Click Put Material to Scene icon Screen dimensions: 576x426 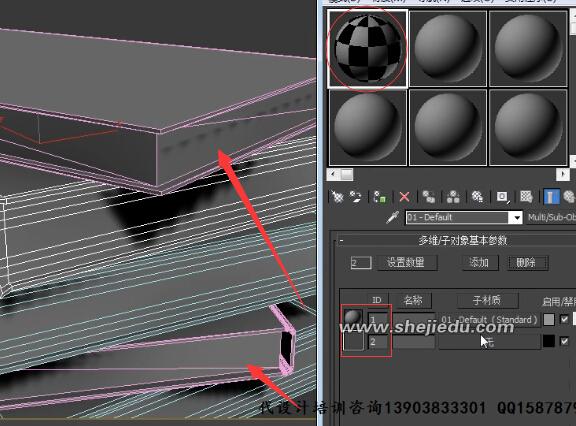tap(355, 197)
